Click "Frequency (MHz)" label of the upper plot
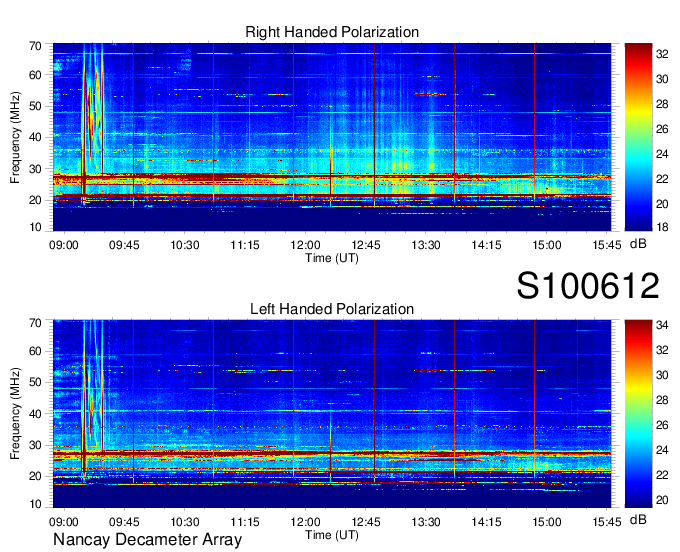This screenshot has width=680, height=552. (x=15, y=137)
